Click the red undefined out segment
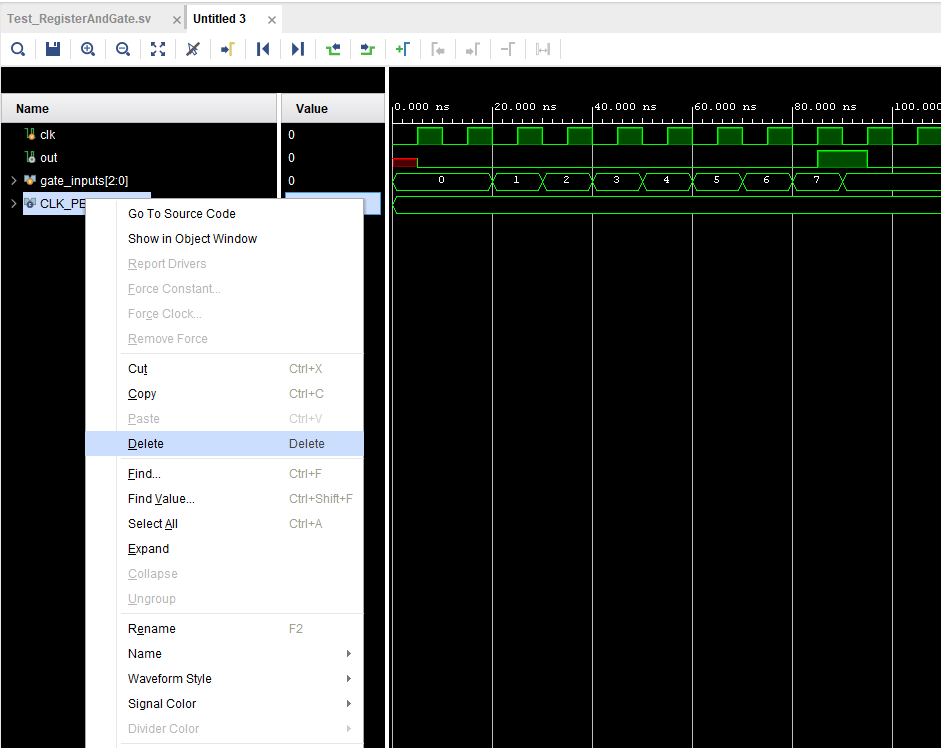The image size is (941, 748). click(404, 163)
